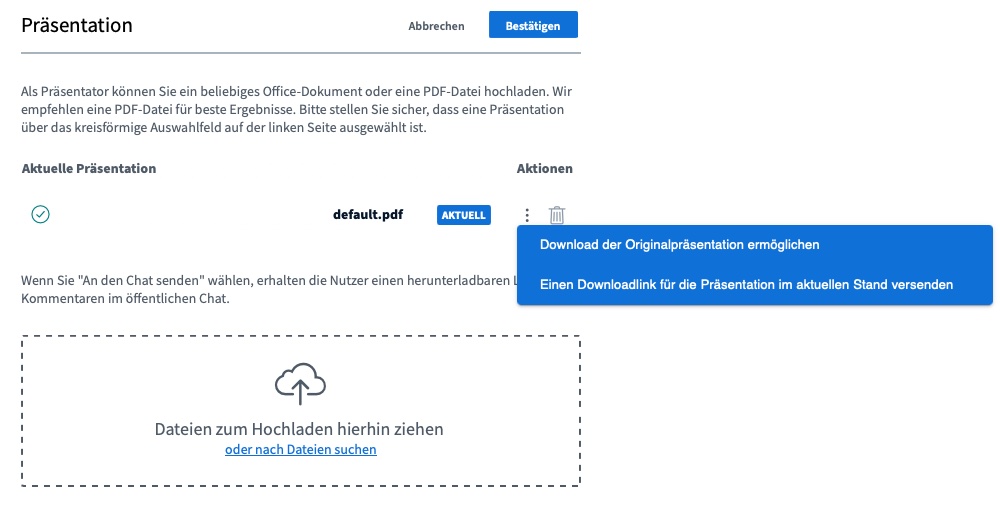Click the 'Kommentaren im öffentlichen Chat' text line
Viewport: 1000px width, 507px height.
click(x=125, y=298)
